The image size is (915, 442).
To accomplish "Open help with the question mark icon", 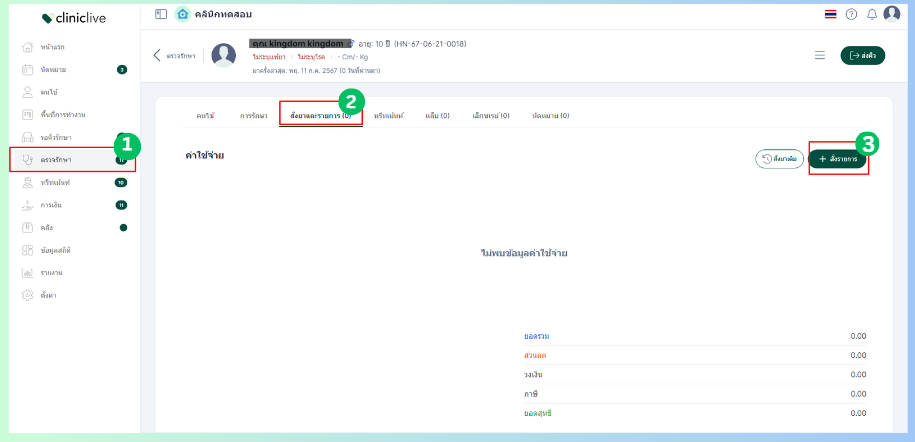I will (x=851, y=15).
